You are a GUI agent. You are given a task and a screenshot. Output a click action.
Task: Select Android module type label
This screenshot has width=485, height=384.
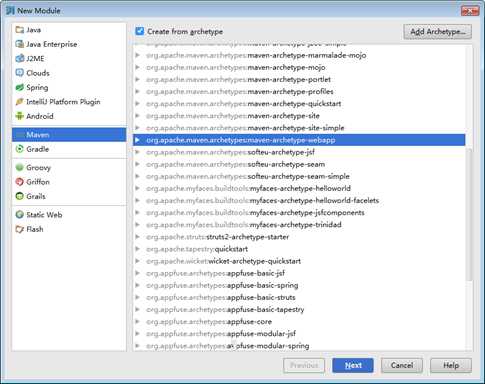[x=40, y=116]
